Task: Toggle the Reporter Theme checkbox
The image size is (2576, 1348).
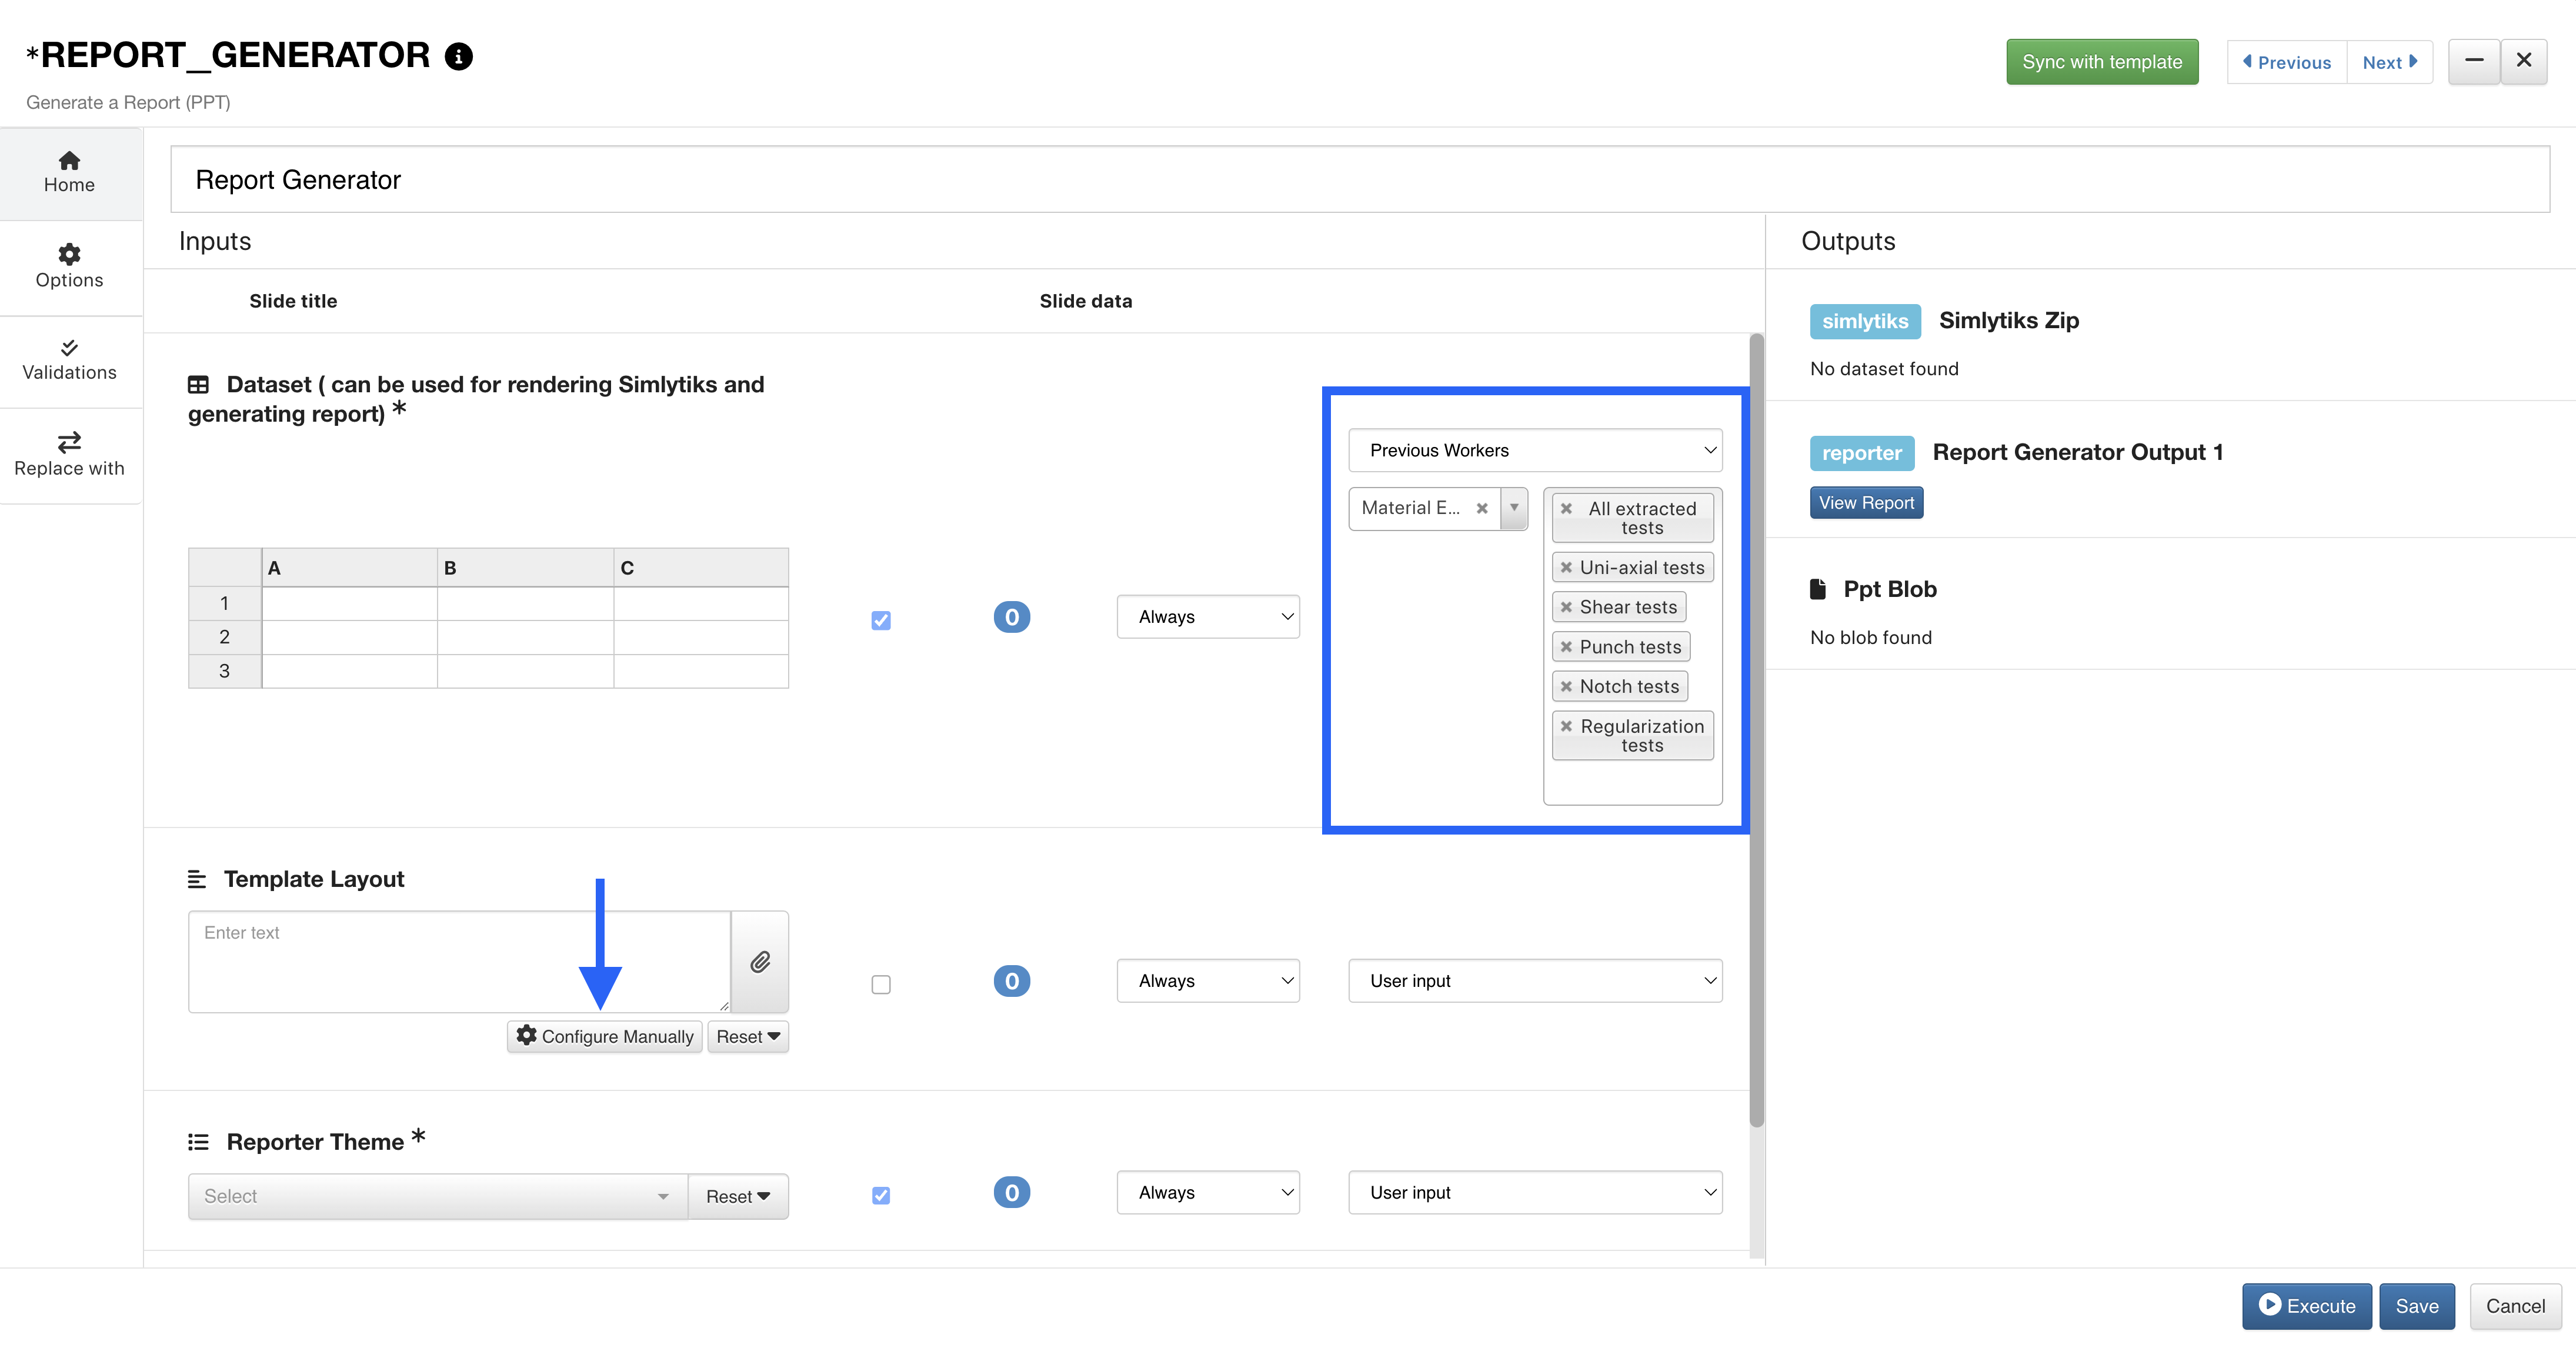Action: click(x=881, y=1195)
